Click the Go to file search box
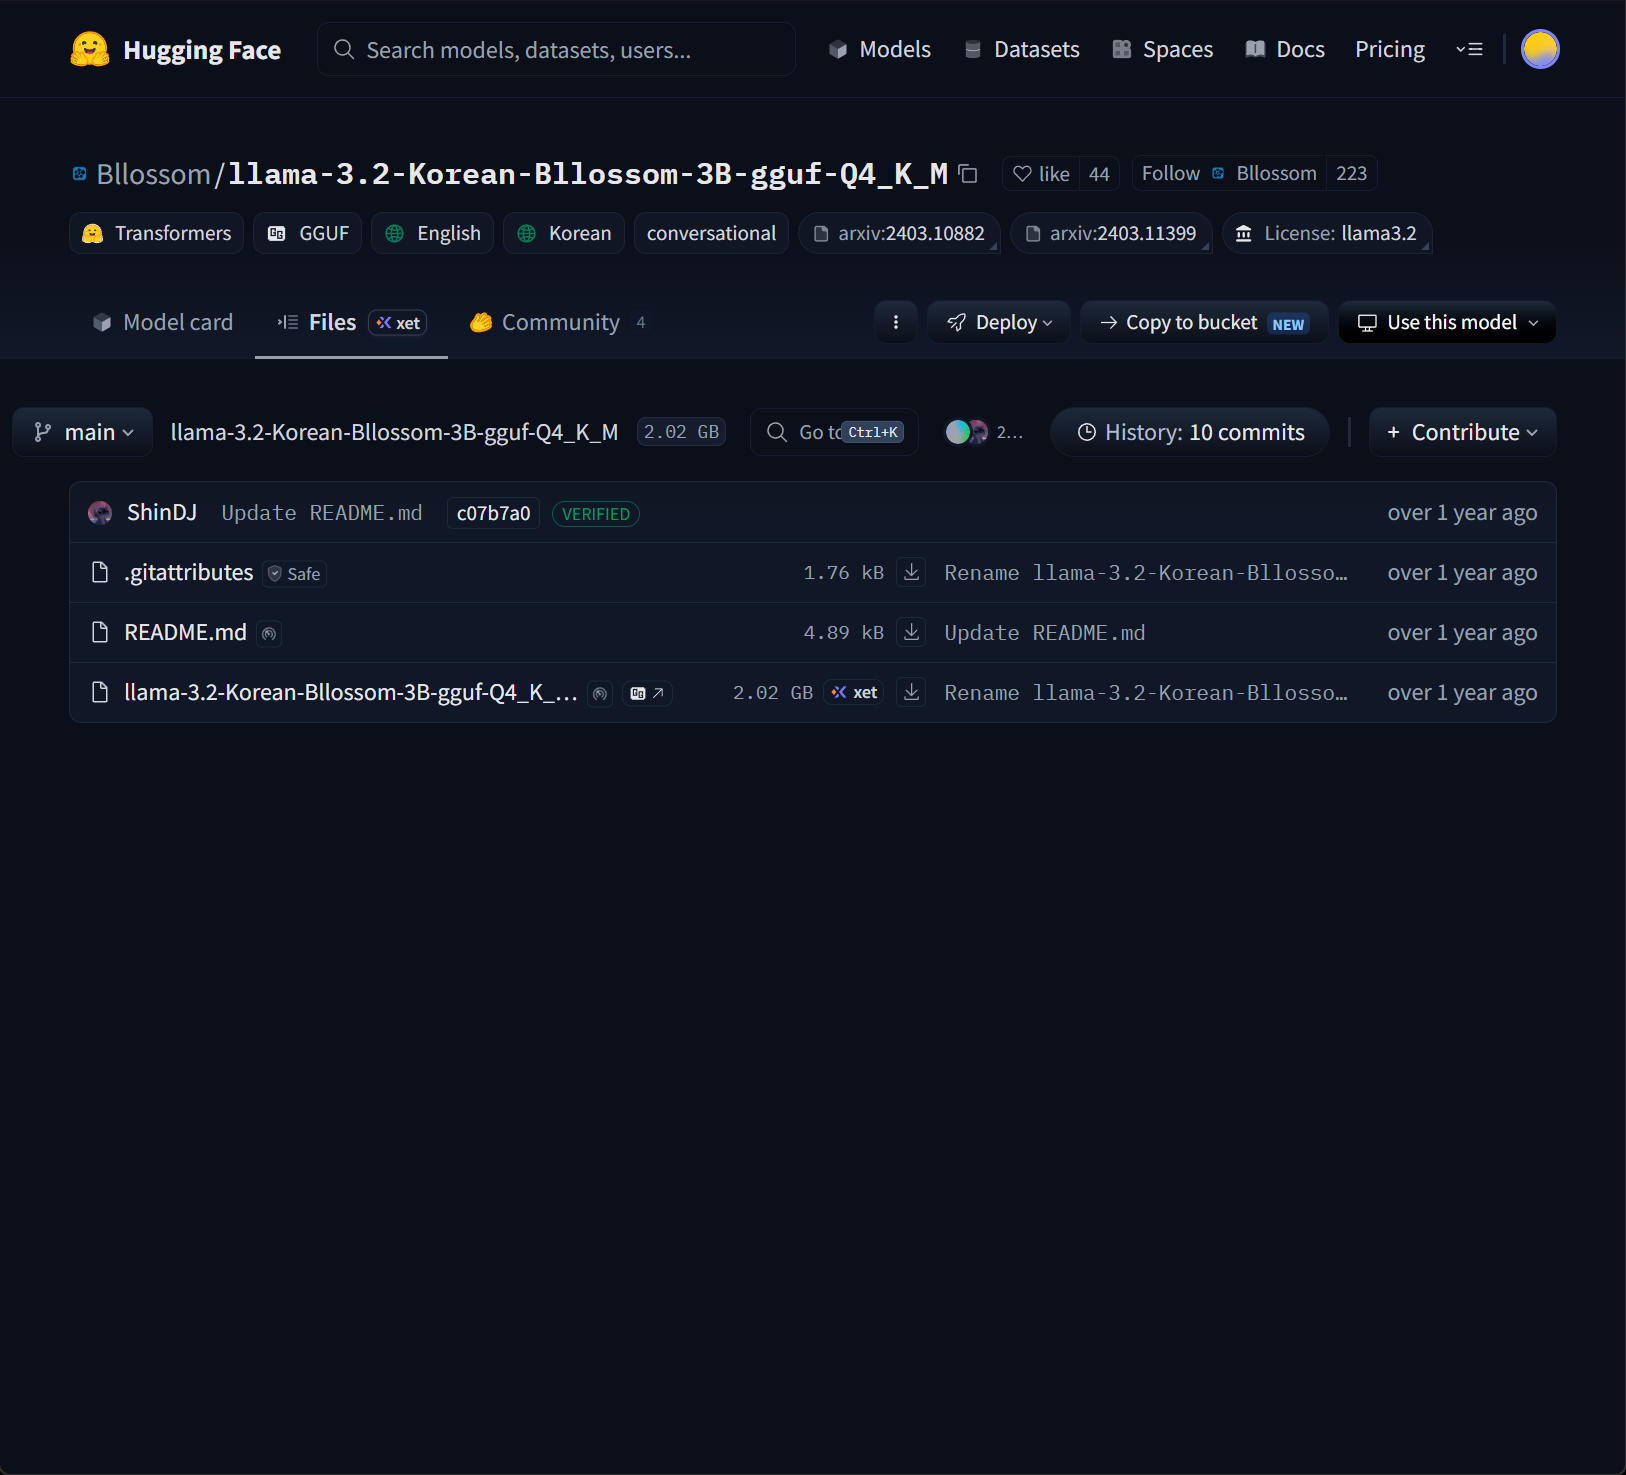The height and width of the screenshot is (1475, 1626). [834, 432]
